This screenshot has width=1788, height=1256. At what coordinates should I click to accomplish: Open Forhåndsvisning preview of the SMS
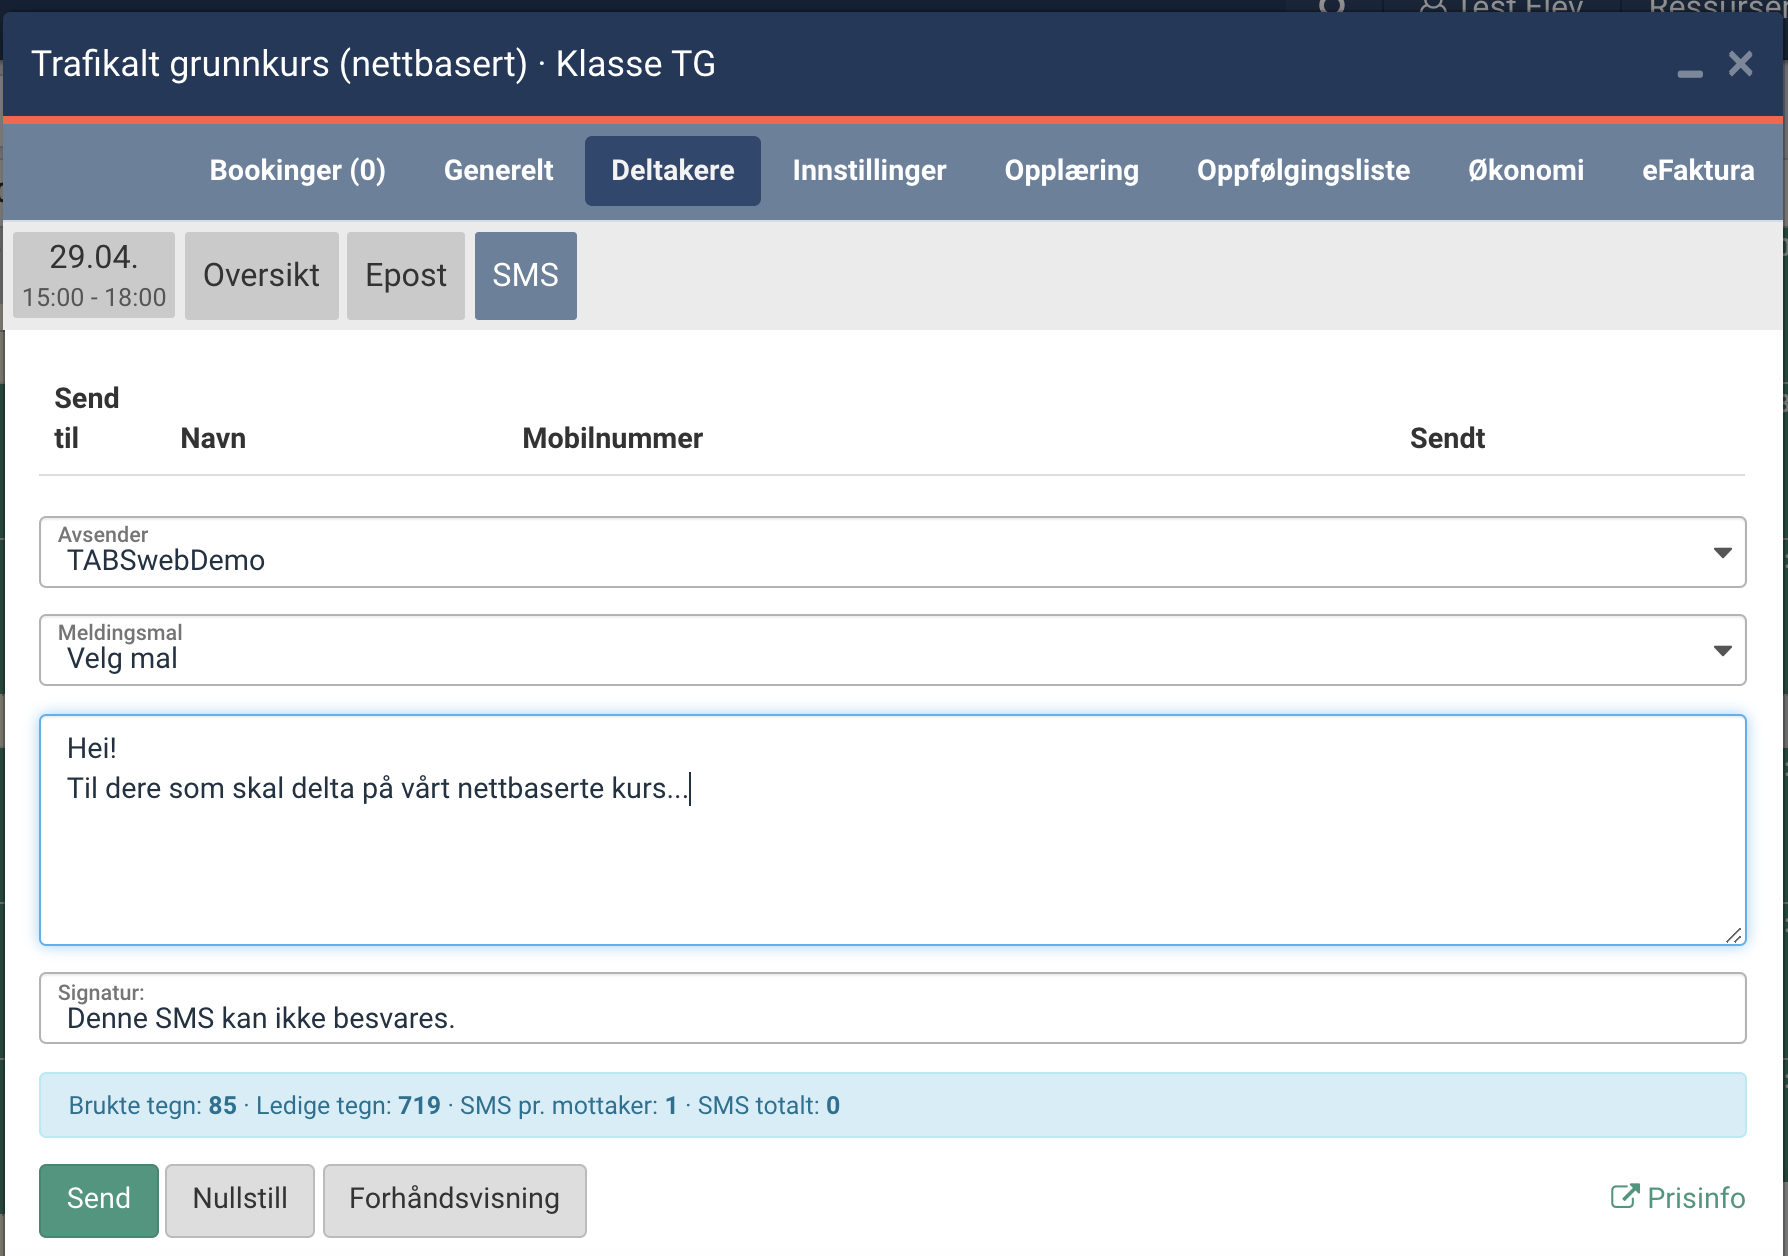pyautogui.click(x=455, y=1200)
